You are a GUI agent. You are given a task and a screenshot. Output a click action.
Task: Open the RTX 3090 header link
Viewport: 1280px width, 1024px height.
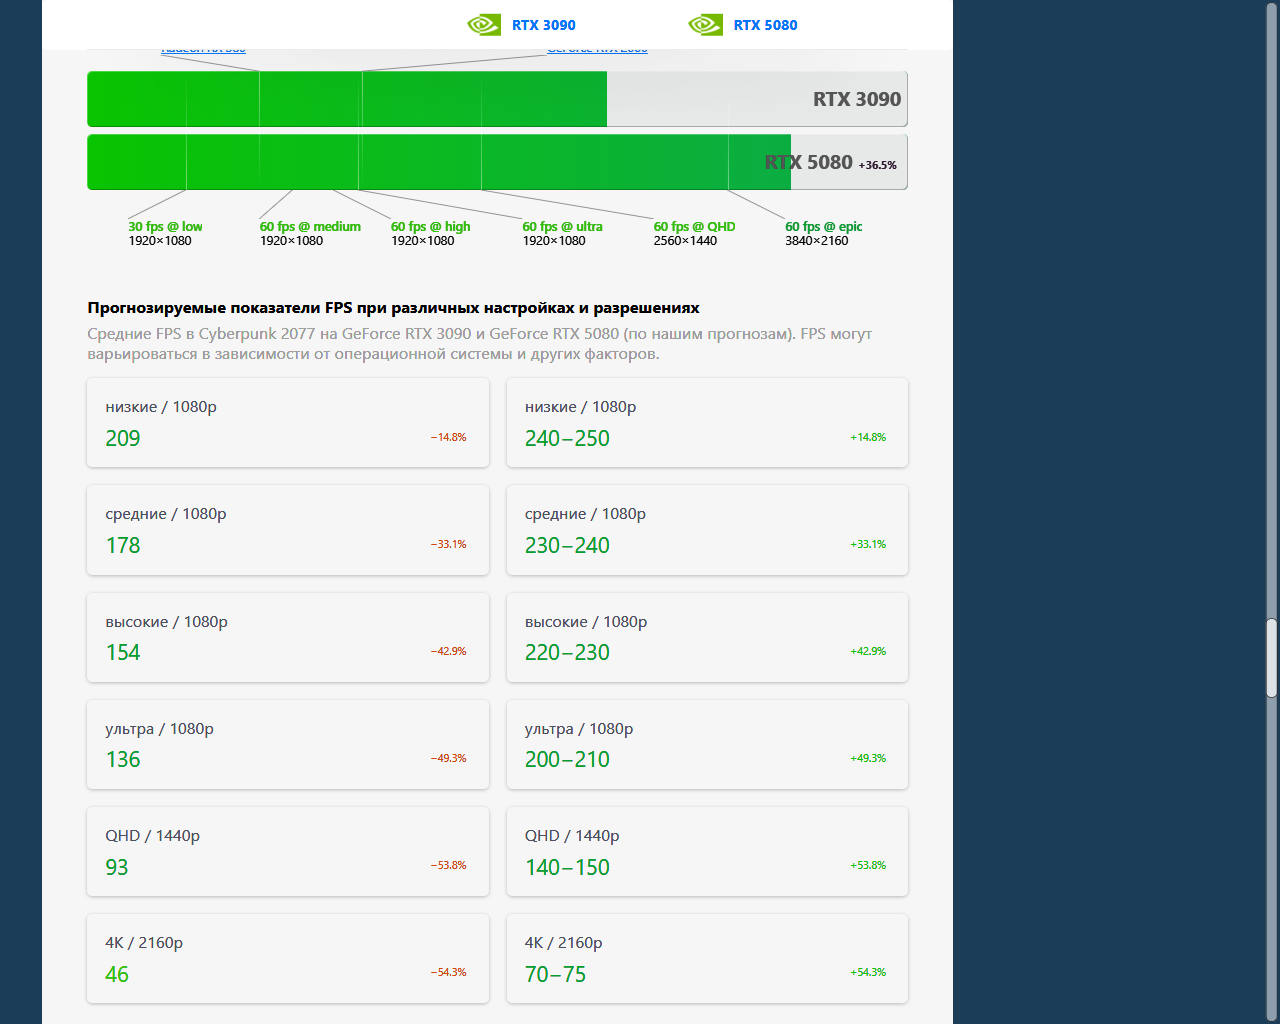click(x=543, y=25)
